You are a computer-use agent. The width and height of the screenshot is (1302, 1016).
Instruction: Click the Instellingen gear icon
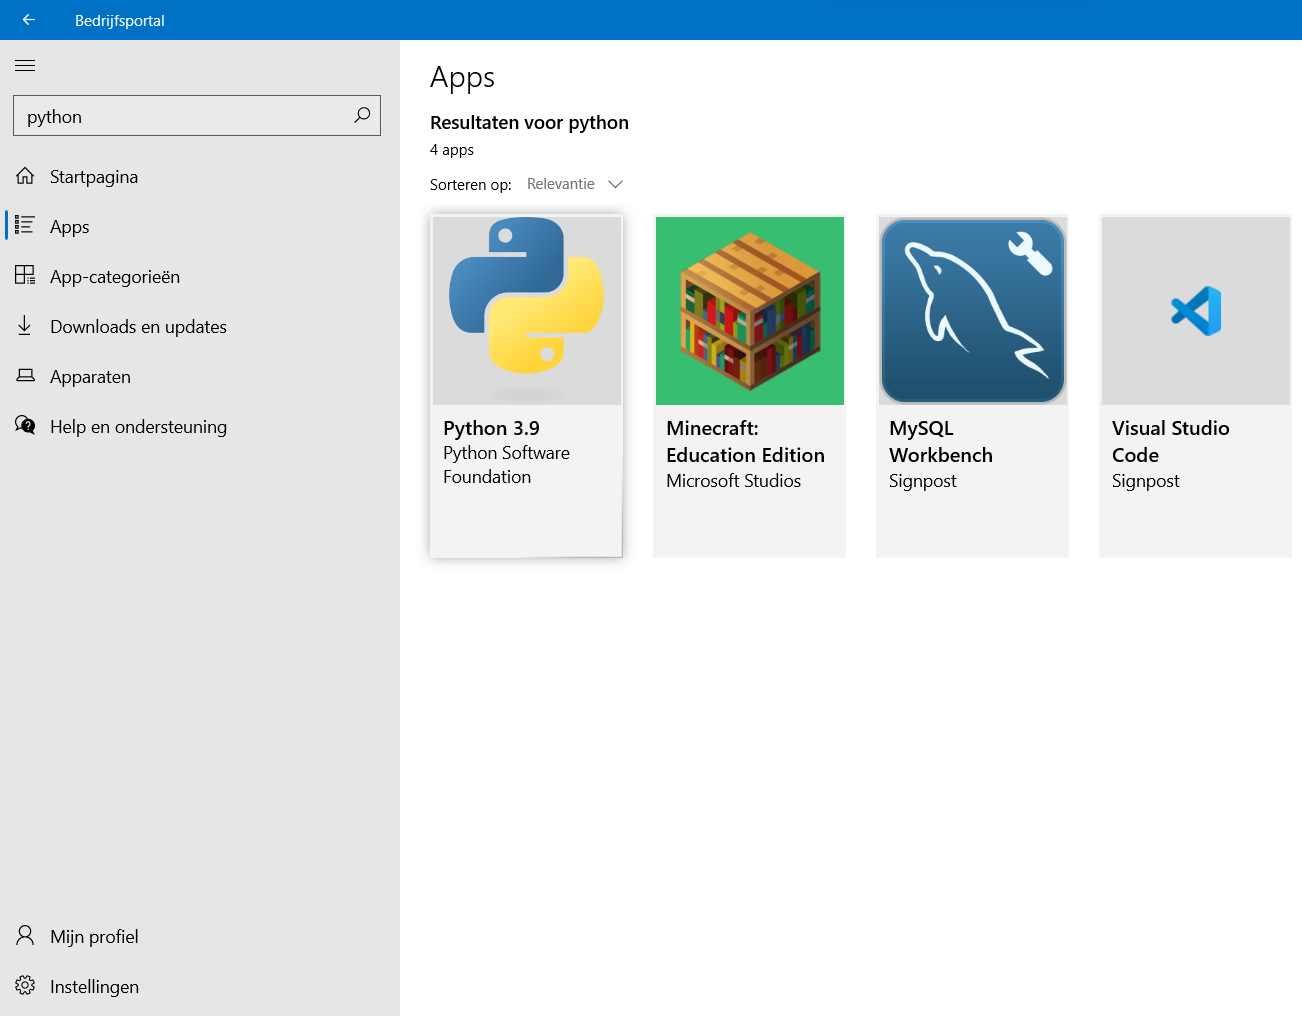coord(25,986)
